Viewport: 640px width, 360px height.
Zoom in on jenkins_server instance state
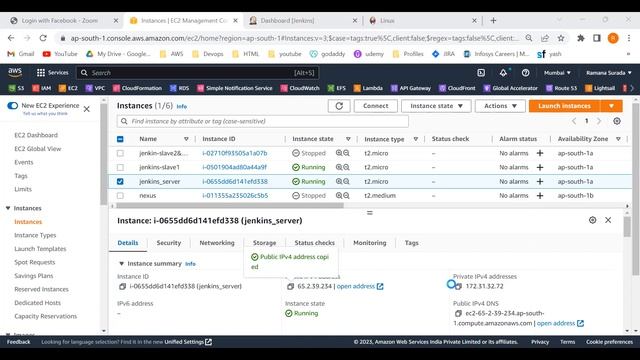click(339, 181)
